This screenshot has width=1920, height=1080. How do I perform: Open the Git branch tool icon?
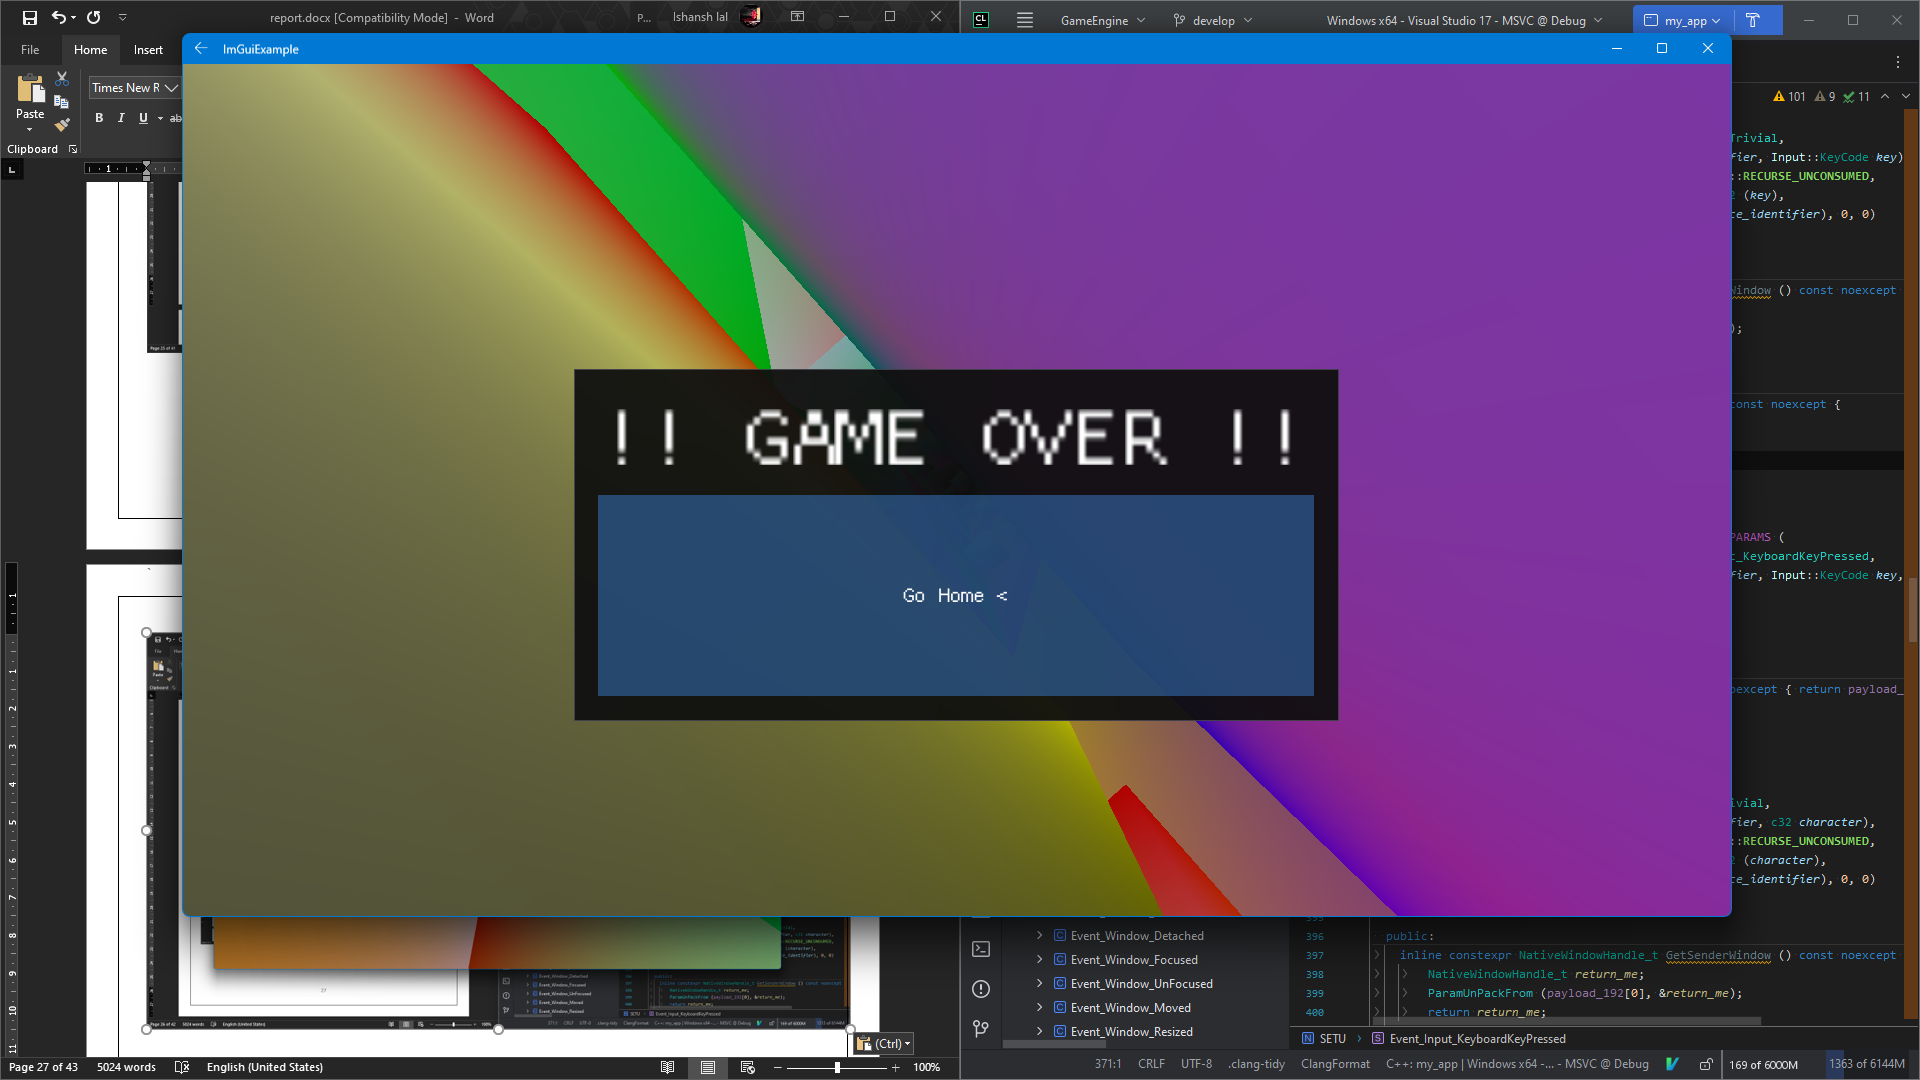[981, 1028]
